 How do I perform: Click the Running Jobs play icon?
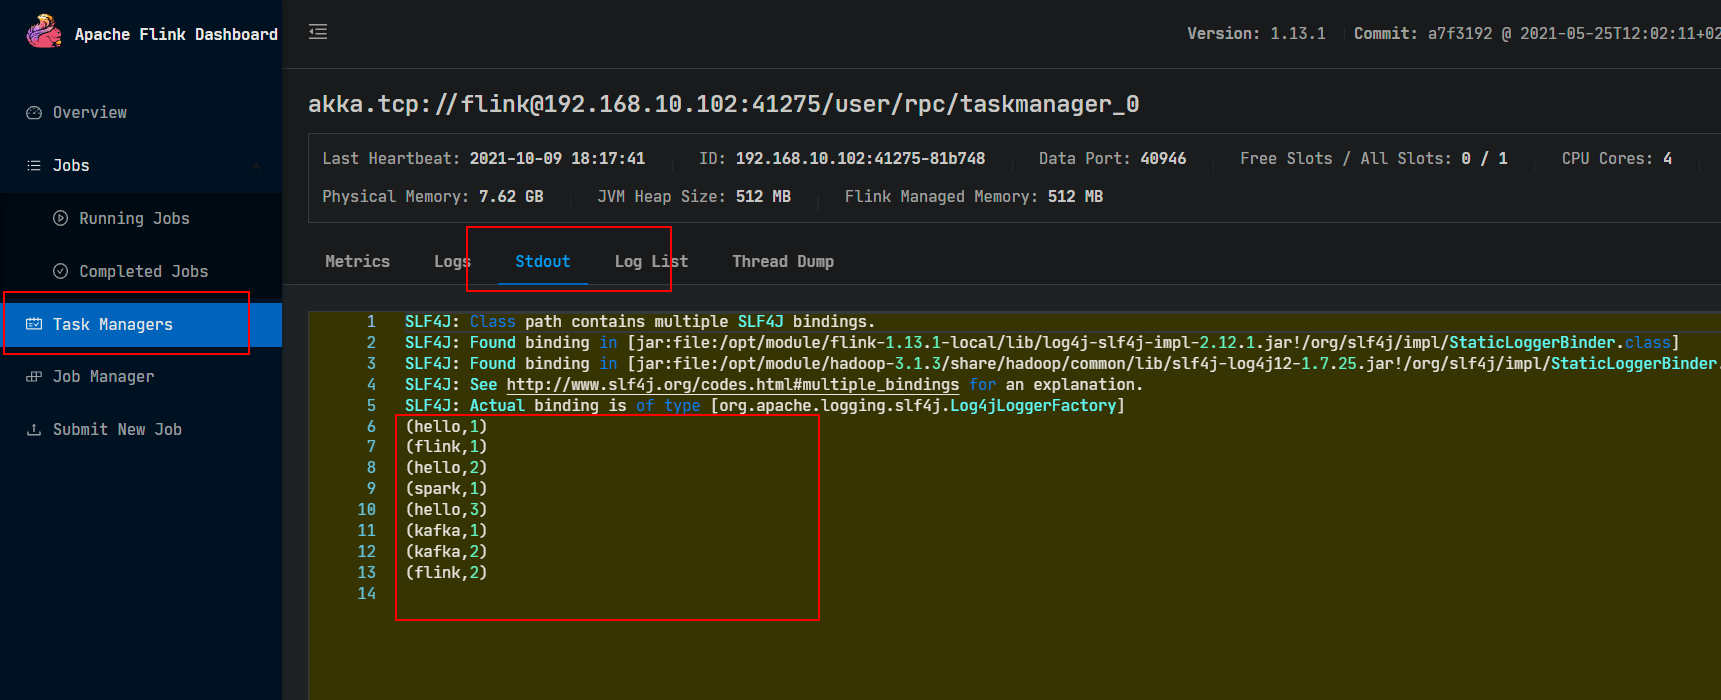coord(60,218)
